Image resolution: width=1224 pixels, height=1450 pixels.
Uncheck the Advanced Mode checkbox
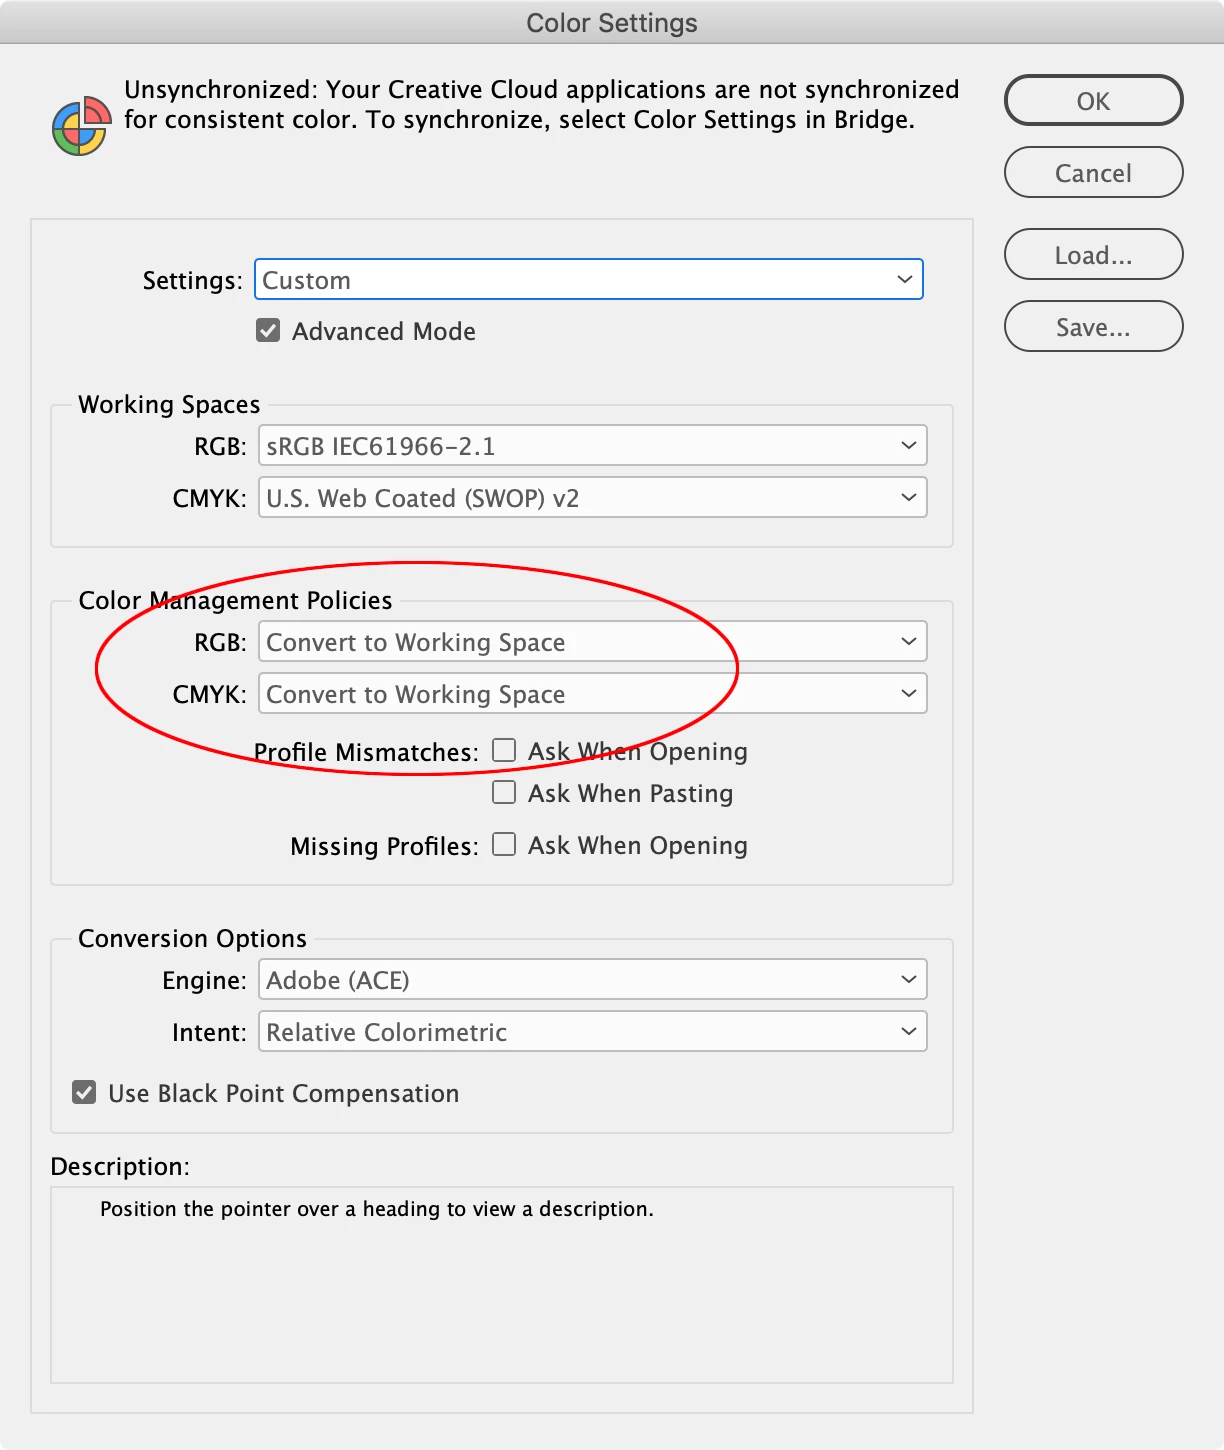(x=268, y=331)
